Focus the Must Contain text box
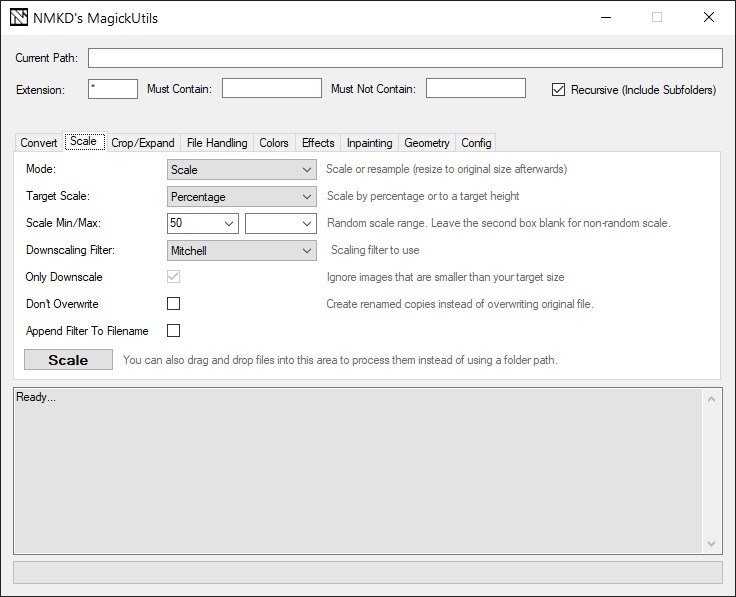Image resolution: width=736 pixels, height=597 pixels. 272,88
